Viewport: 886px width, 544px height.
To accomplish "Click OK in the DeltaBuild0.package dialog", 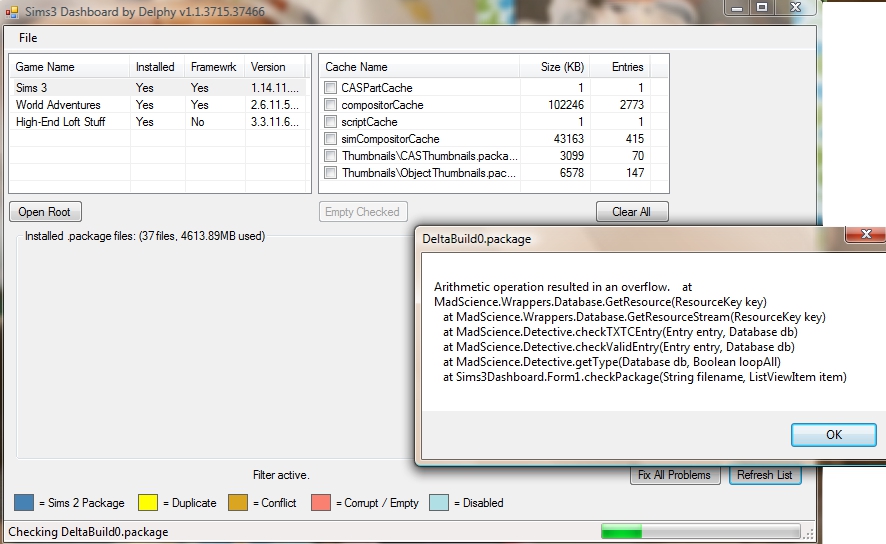I will click(x=833, y=434).
